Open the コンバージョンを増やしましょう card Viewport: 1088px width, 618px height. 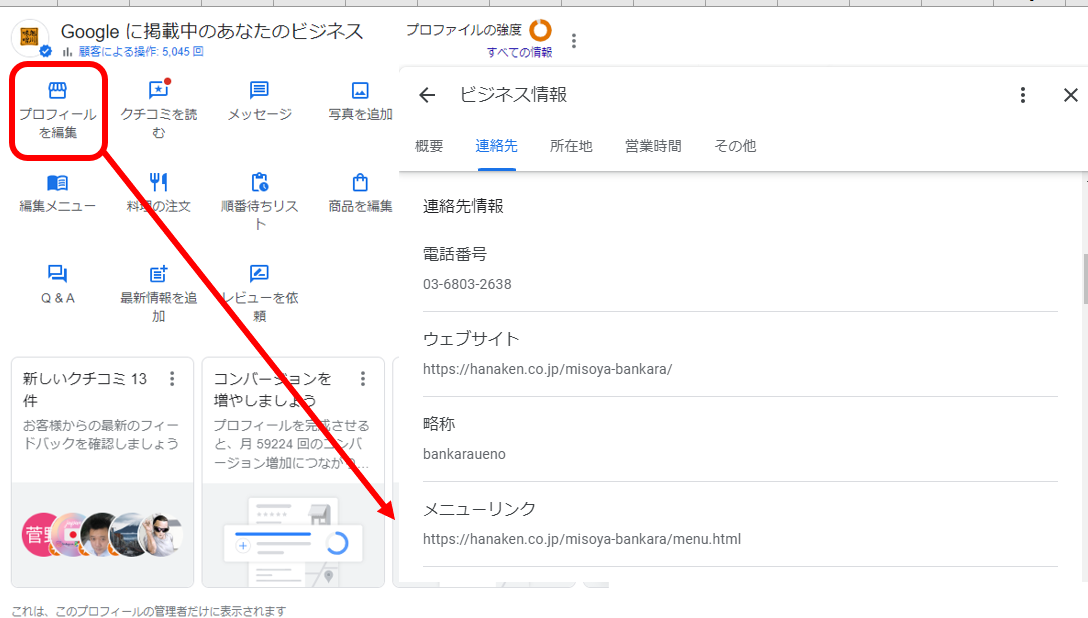(x=293, y=472)
